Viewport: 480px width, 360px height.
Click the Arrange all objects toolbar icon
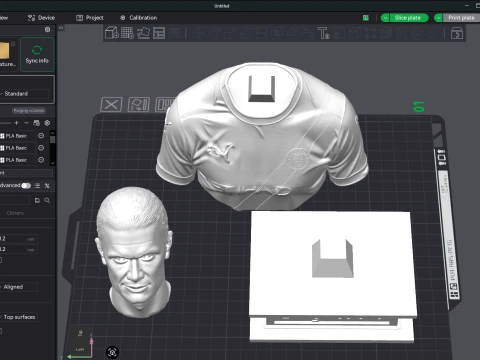159,33
